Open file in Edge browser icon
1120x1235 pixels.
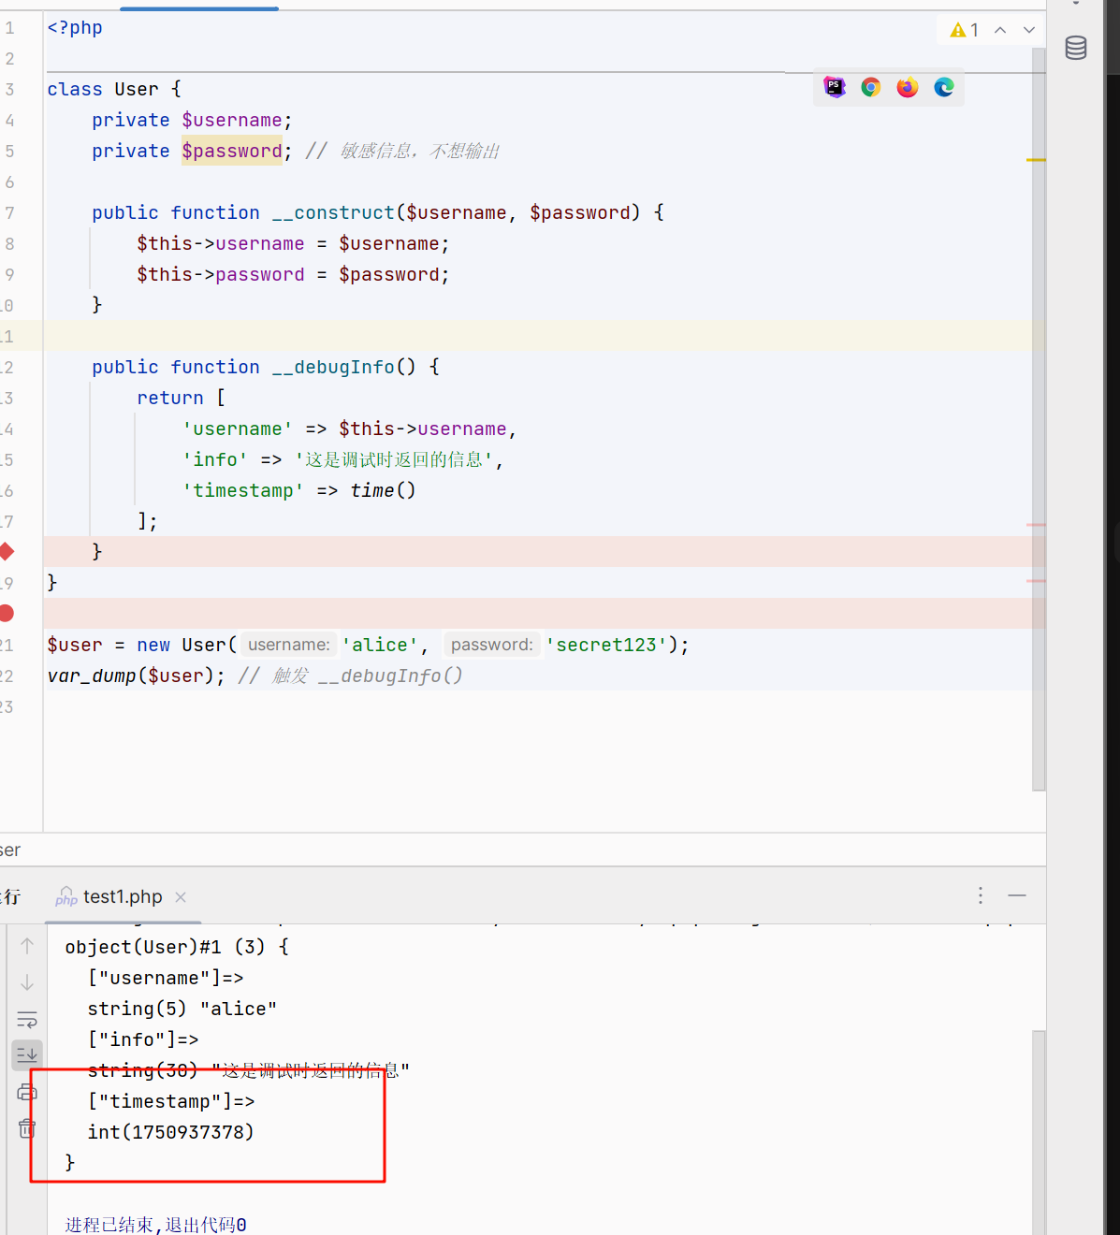[x=944, y=87]
